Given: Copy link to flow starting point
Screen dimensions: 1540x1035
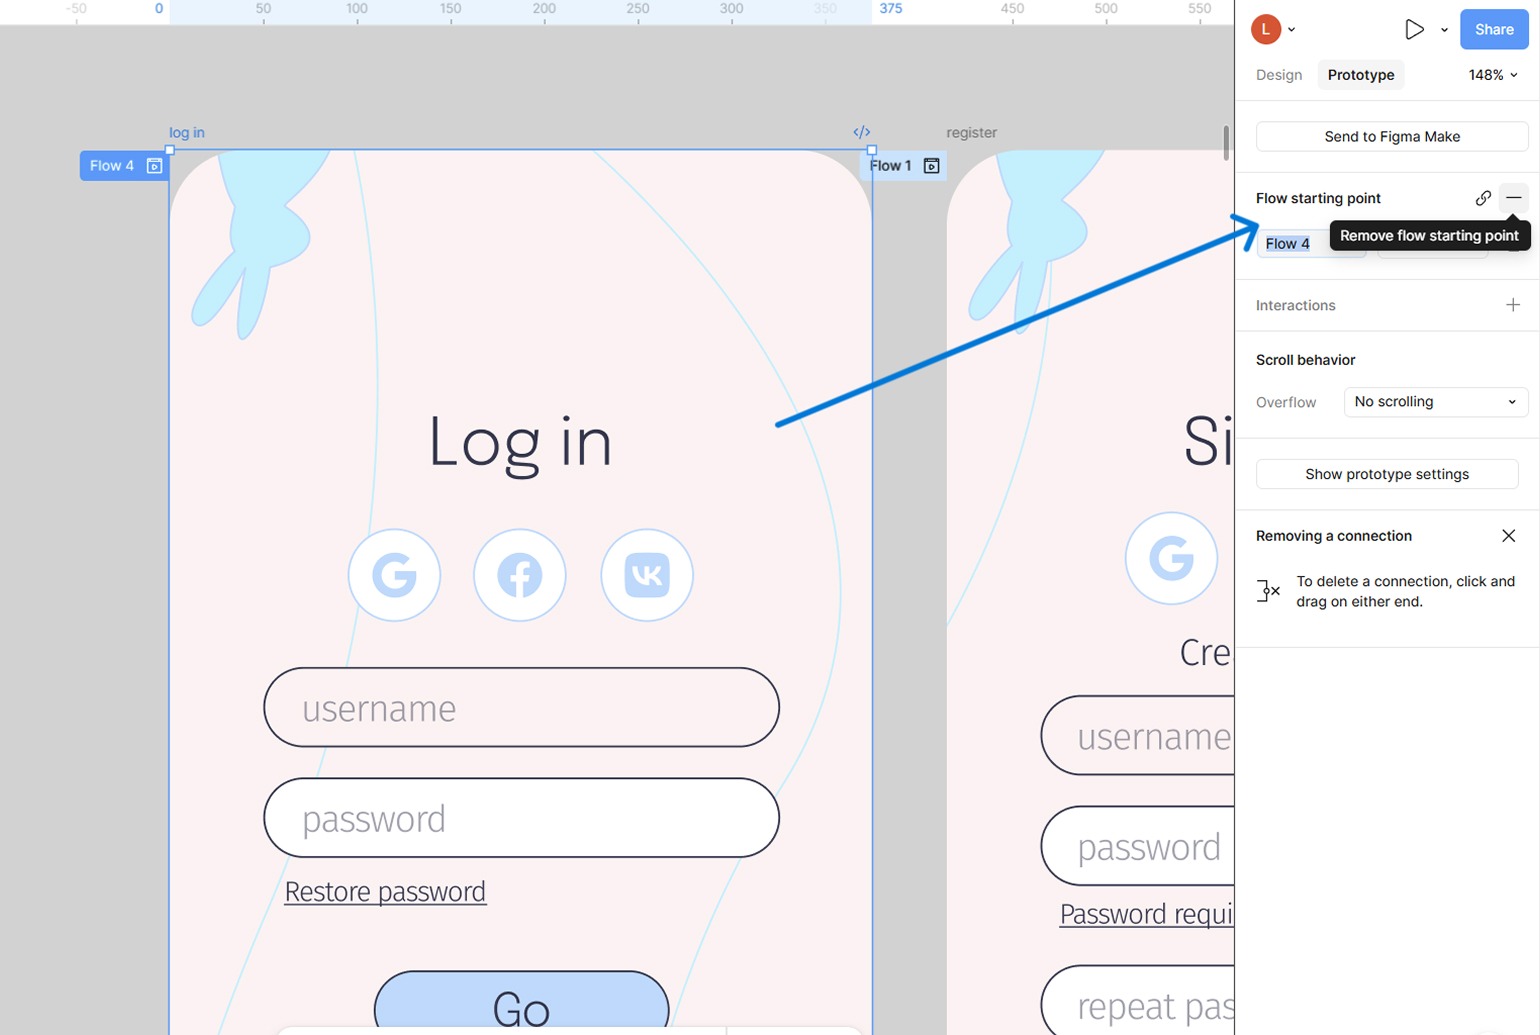Looking at the screenshot, I should pos(1483,198).
